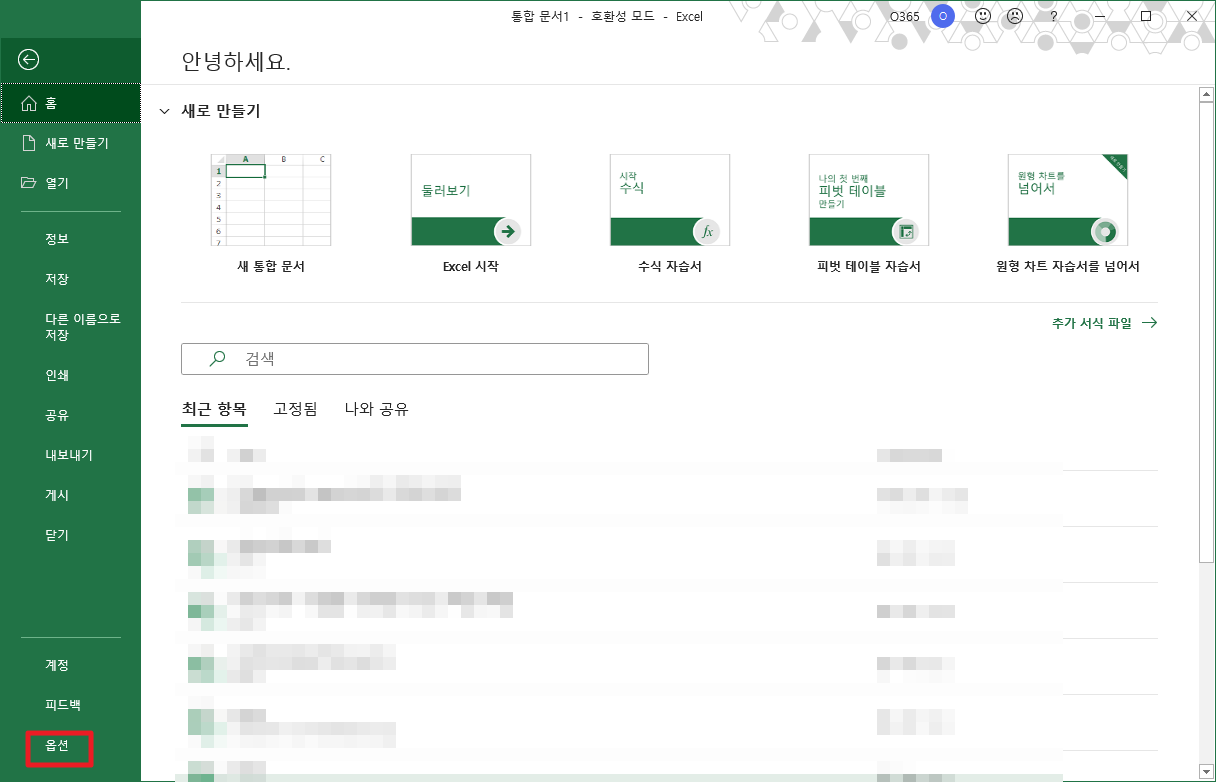Open the 내보내기 page

tap(70, 455)
